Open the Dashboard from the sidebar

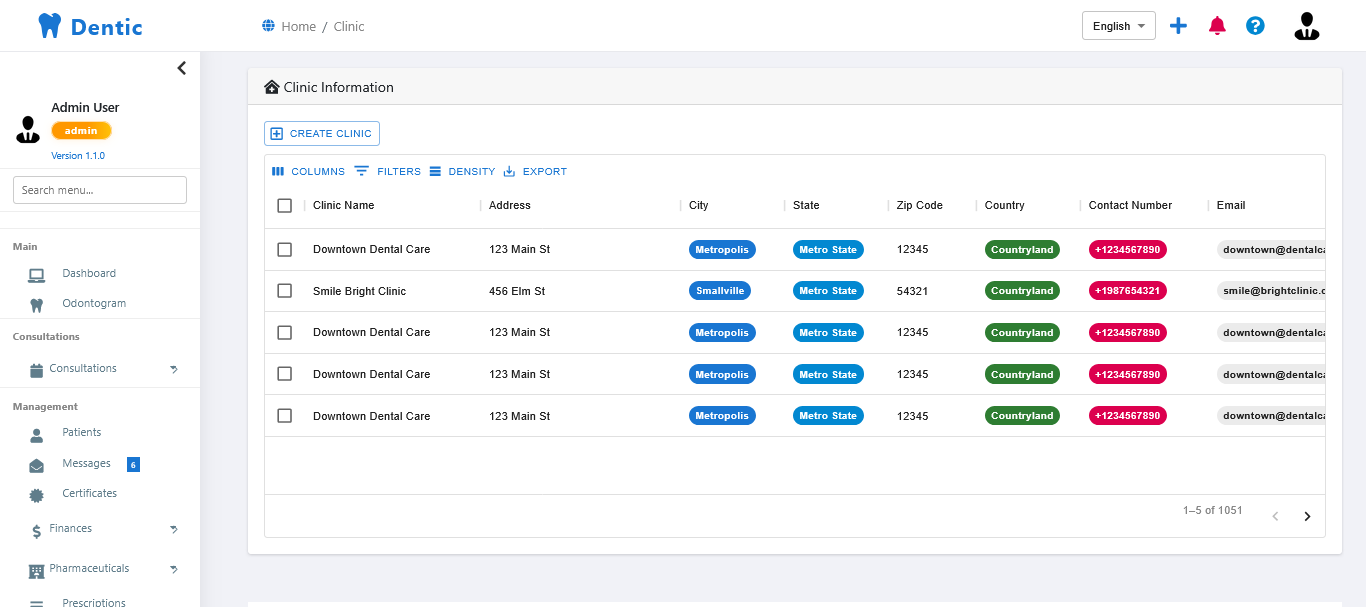pos(89,272)
